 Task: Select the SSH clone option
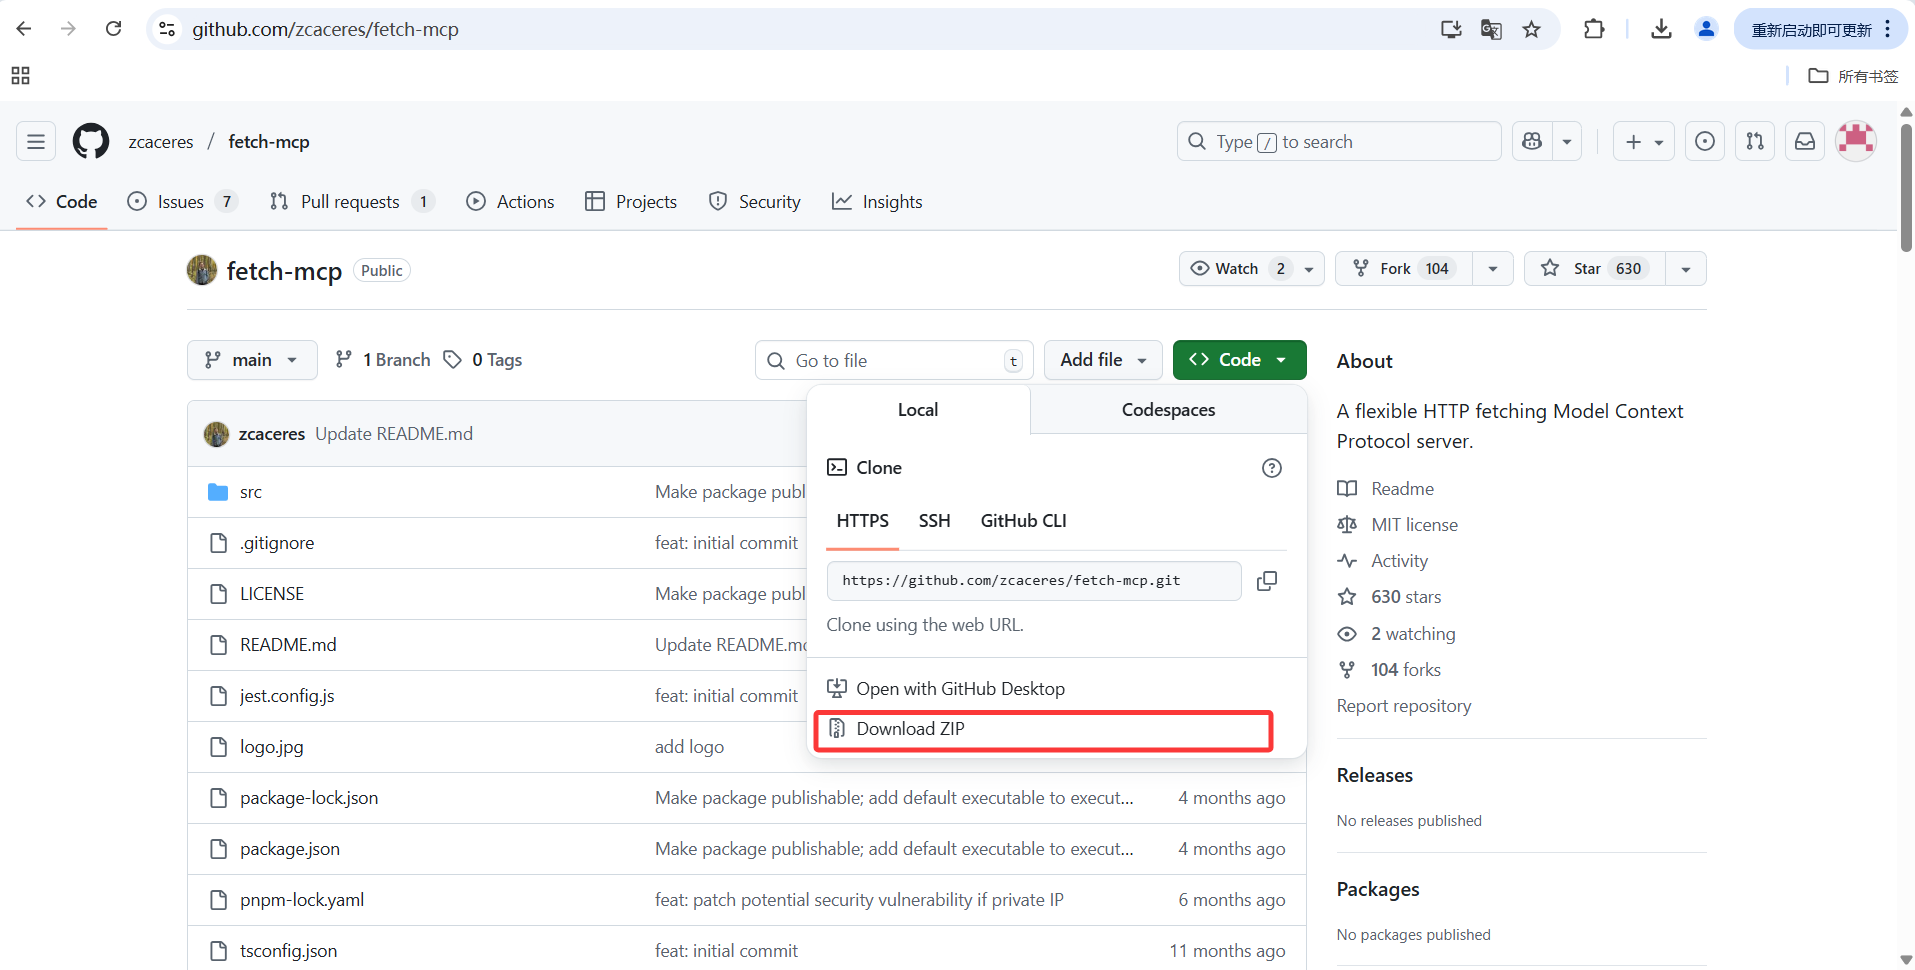click(x=934, y=521)
